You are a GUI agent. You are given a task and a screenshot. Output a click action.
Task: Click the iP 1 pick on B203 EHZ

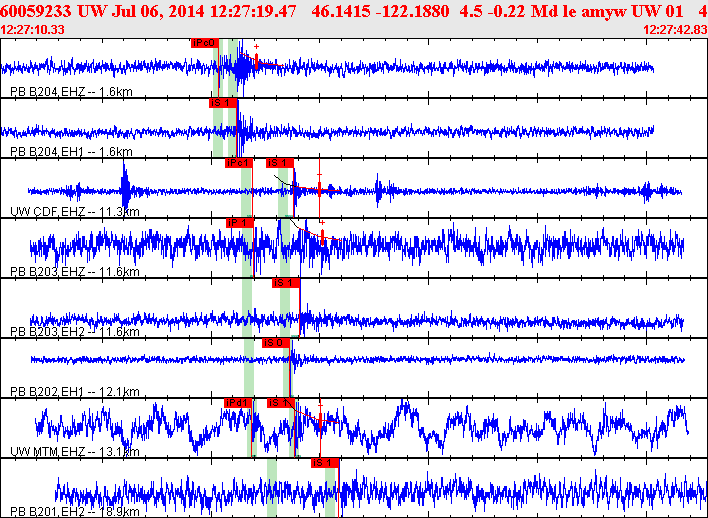(x=240, y=222)
